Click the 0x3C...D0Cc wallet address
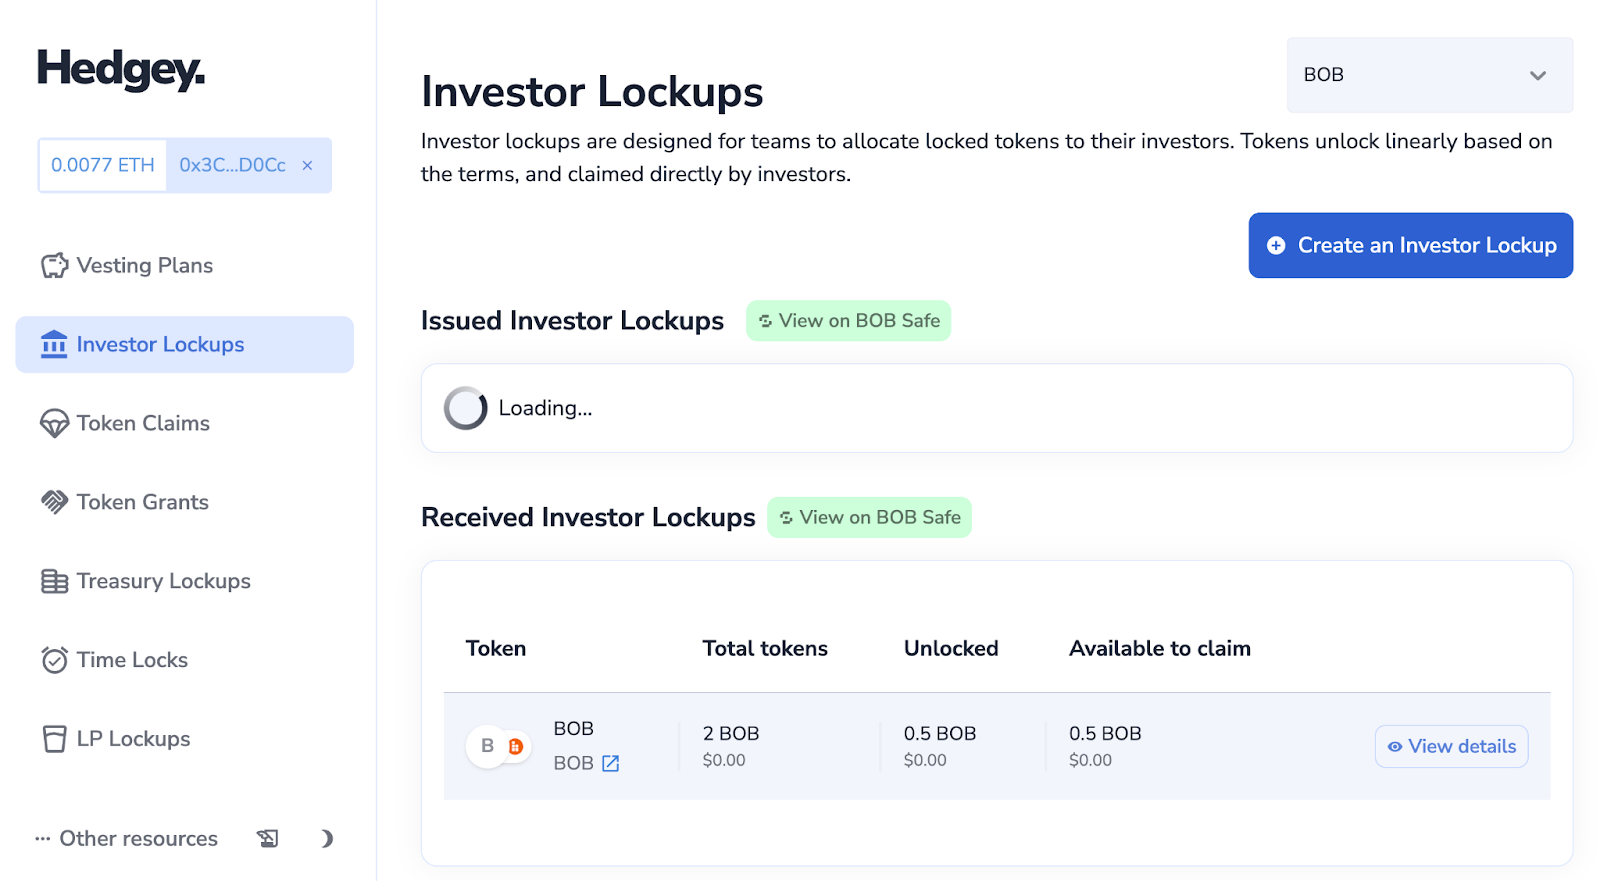Viewport: 1600px width, 881px height. click(x=232, y=165)
